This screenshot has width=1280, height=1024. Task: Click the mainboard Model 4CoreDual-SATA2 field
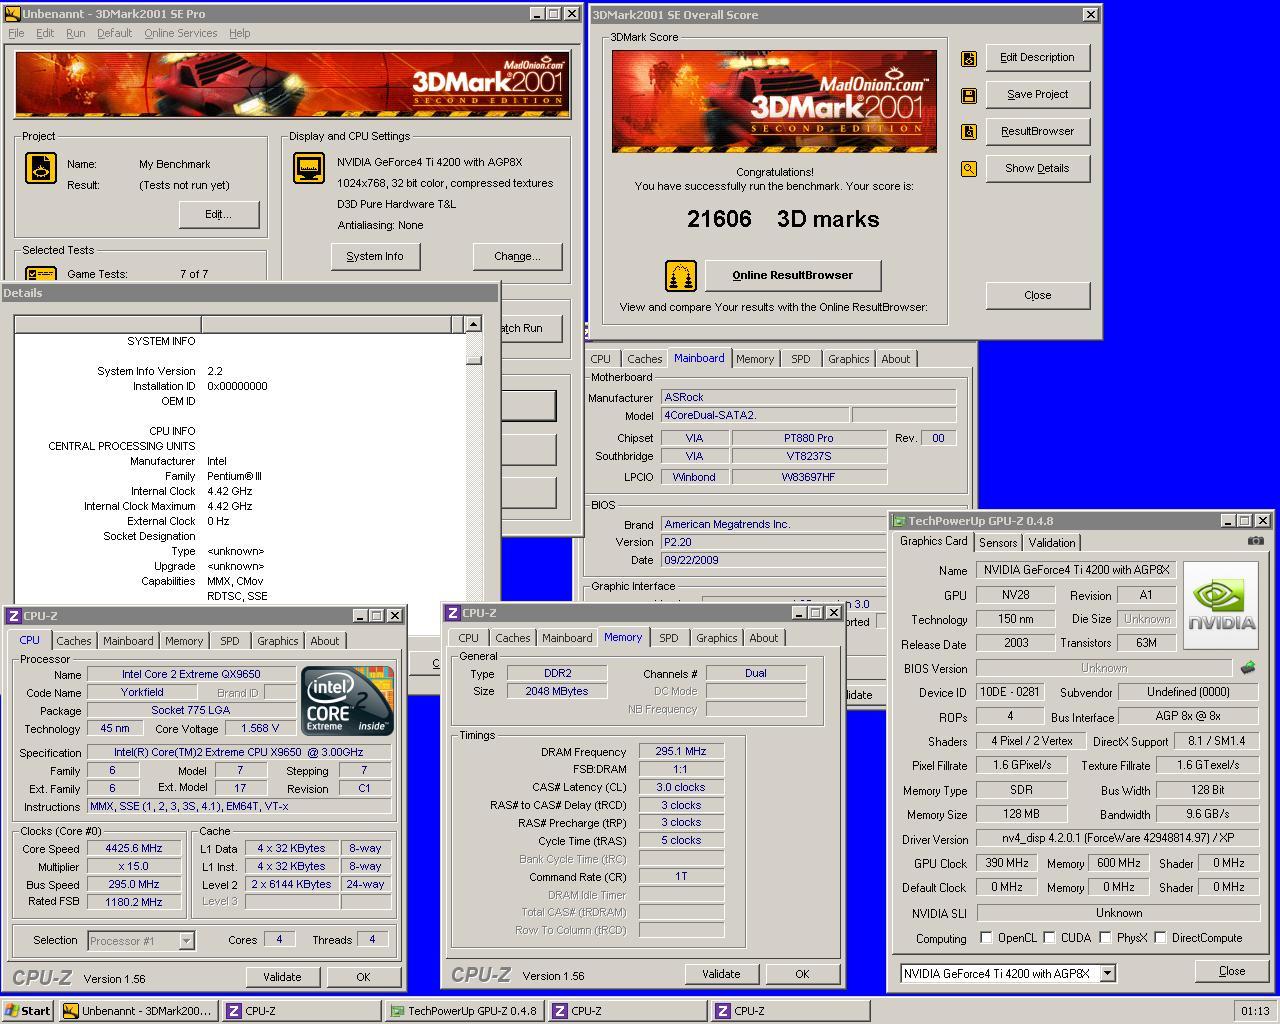tap(755, 415)
